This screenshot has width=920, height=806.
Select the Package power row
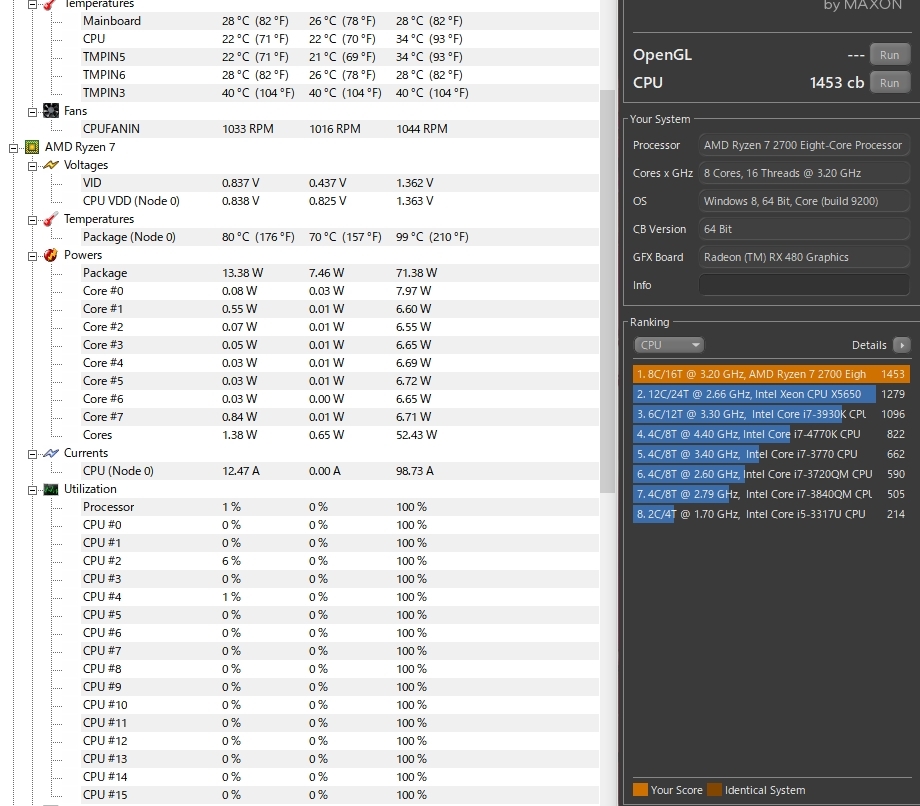(x=340, y=273)
